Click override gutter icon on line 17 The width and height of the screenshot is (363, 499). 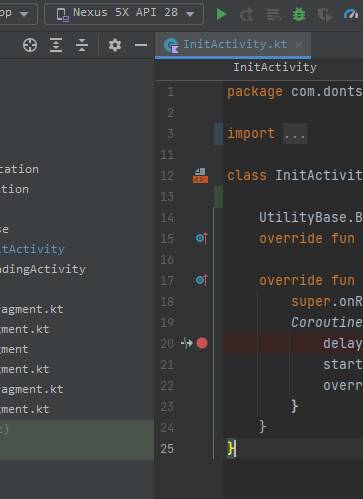point(202,280)
